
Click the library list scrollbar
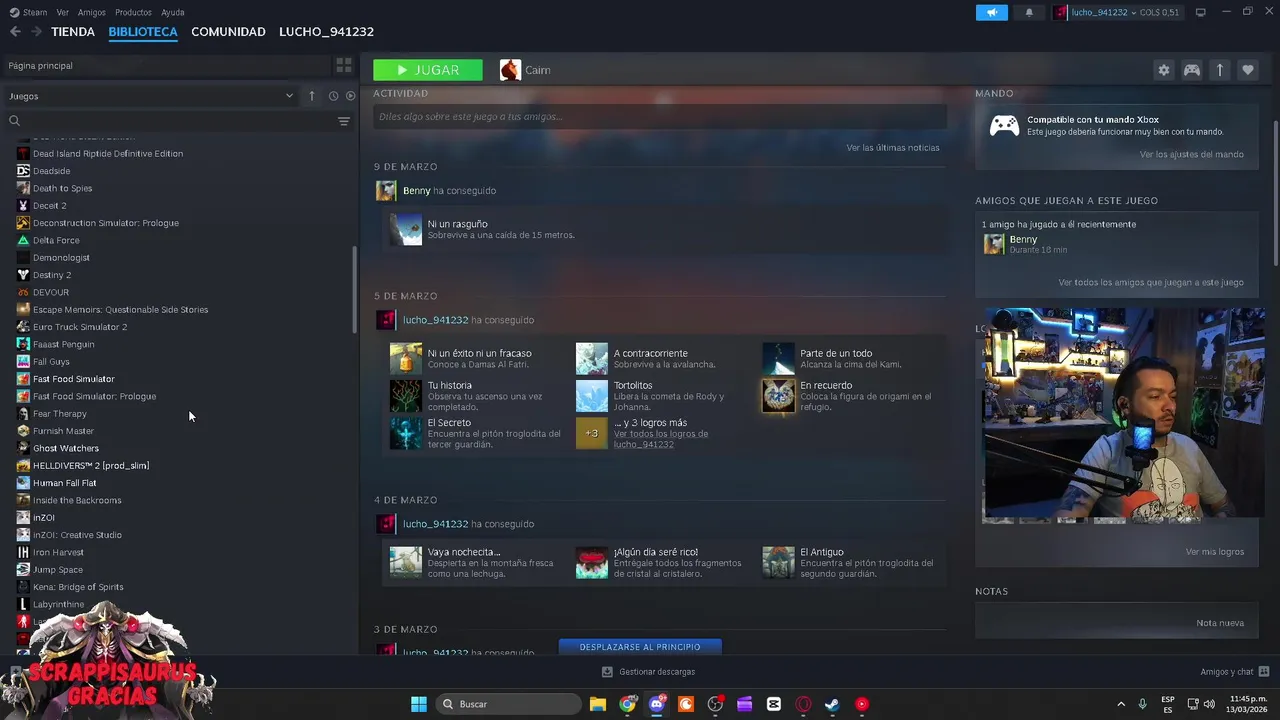354,290
